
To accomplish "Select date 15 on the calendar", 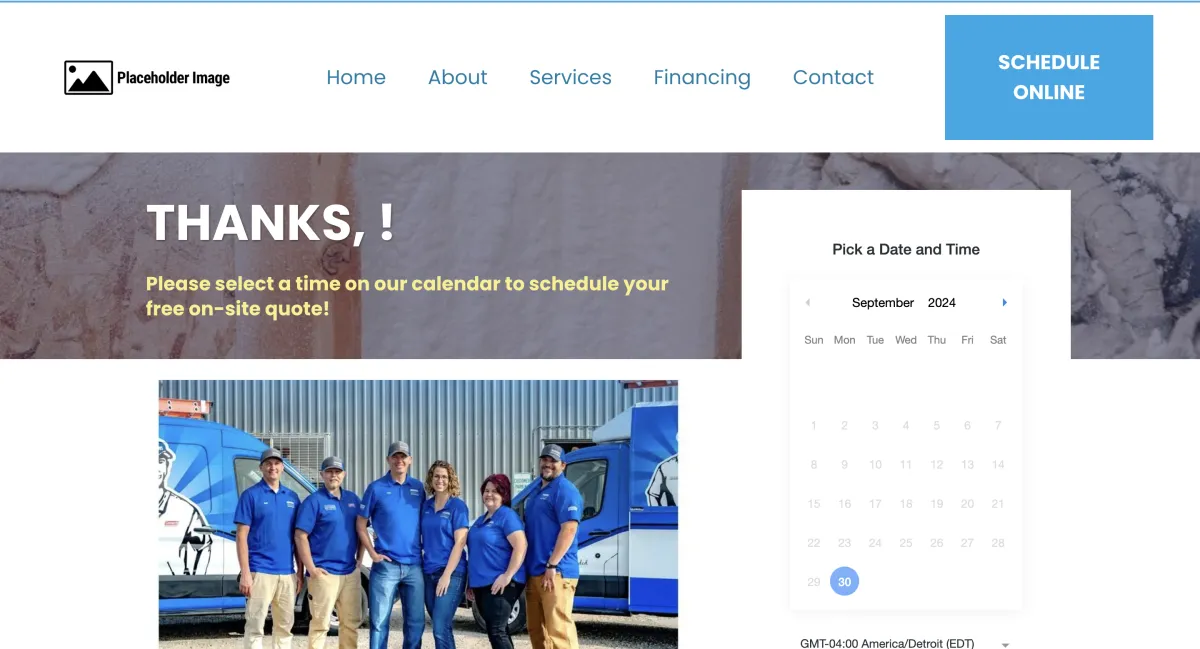I will [x=814, y=504].
